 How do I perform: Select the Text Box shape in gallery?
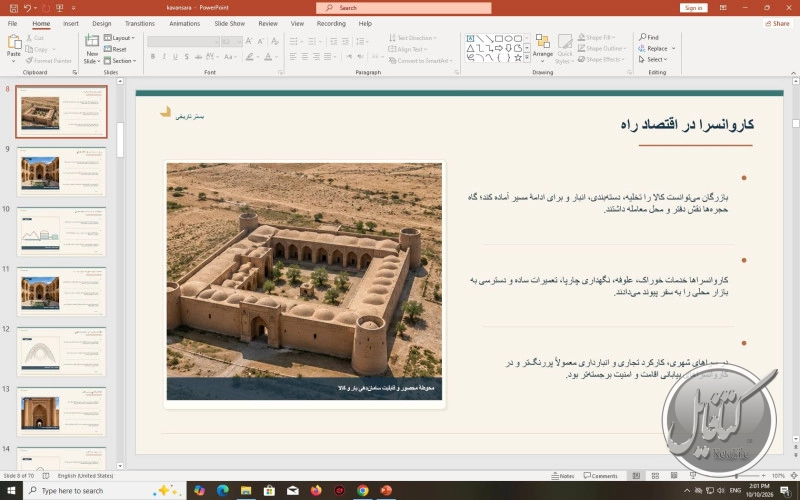tap(470, 38)
